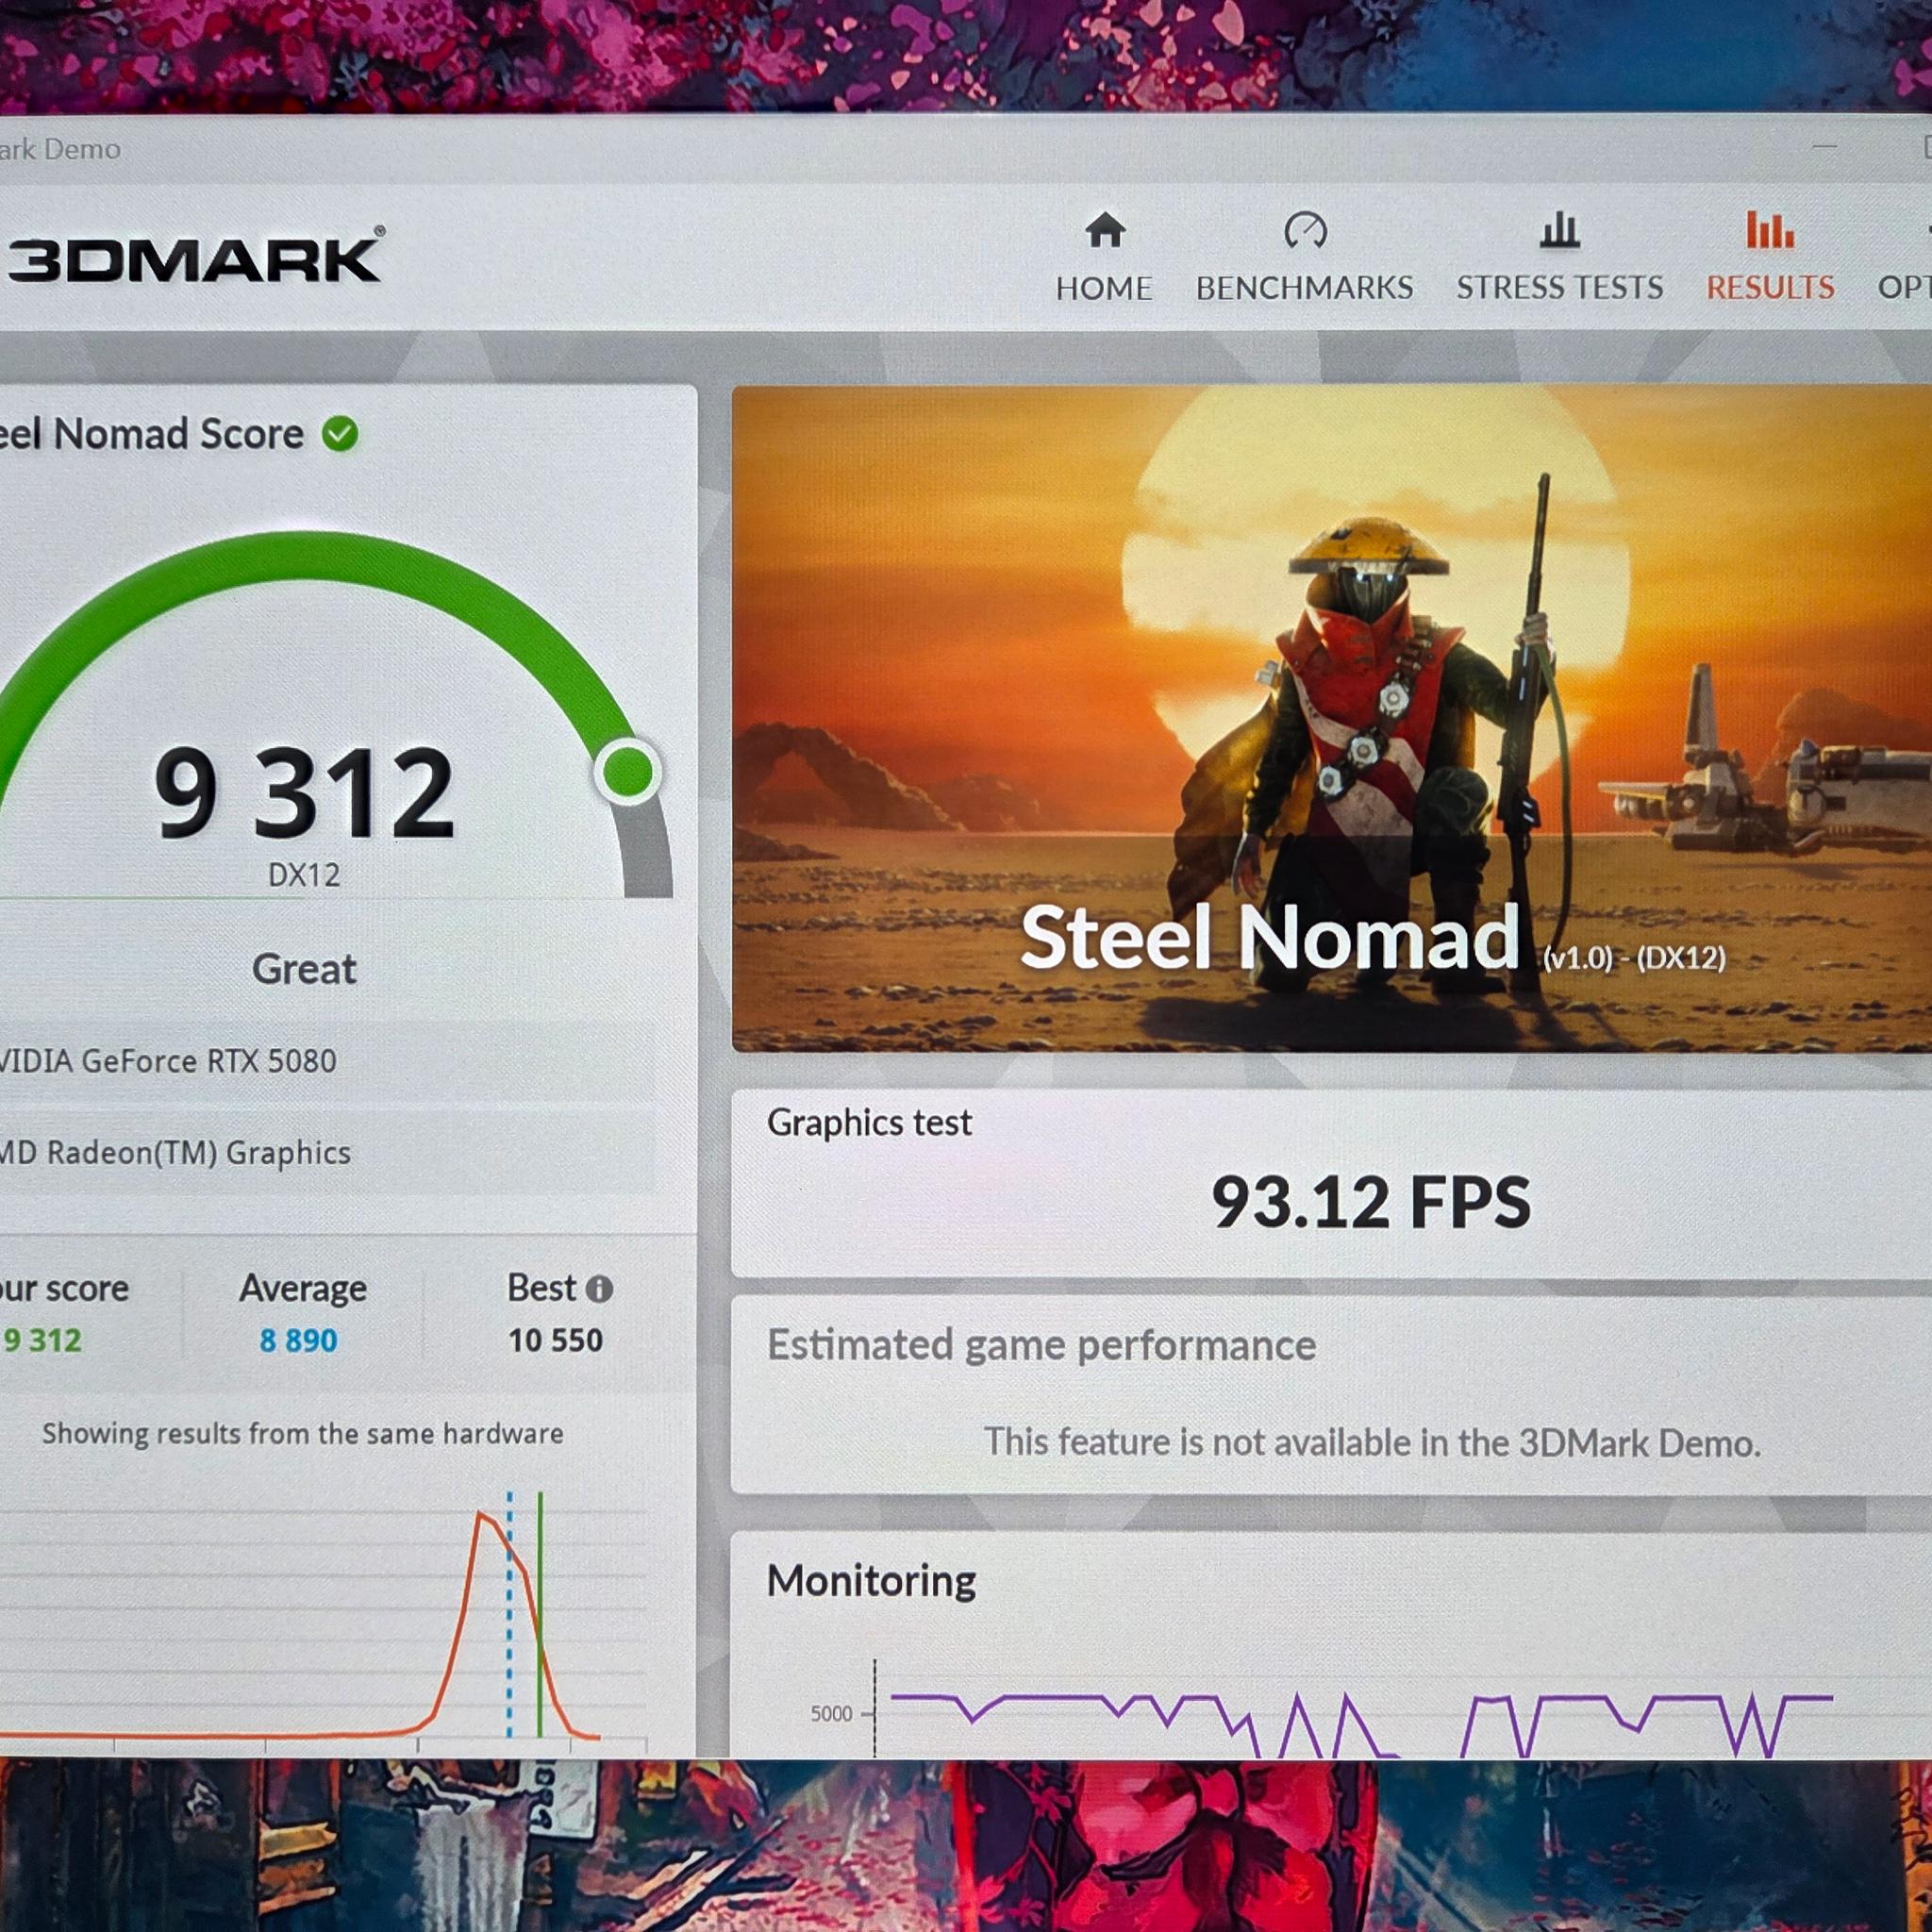
Task: Click the Radeon(TM) Graphics row
Action: click(327, 1152)
